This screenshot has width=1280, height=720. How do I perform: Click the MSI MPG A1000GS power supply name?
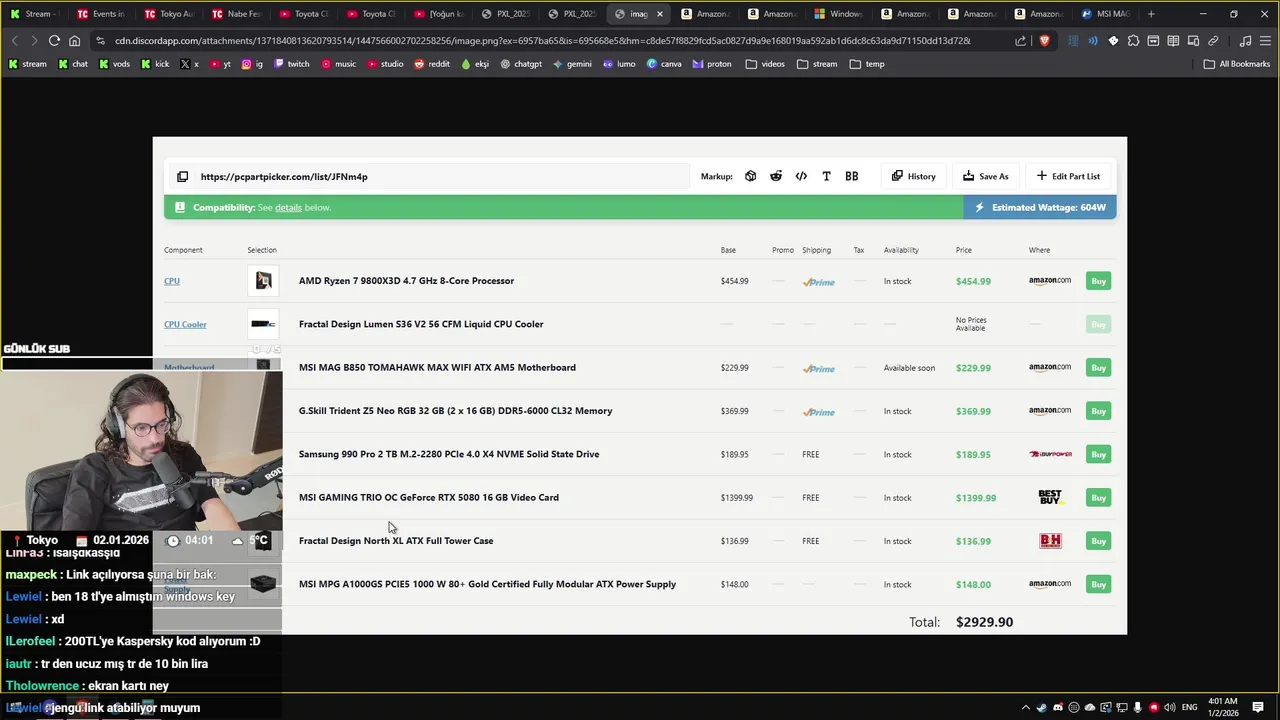tap(487, 584)
